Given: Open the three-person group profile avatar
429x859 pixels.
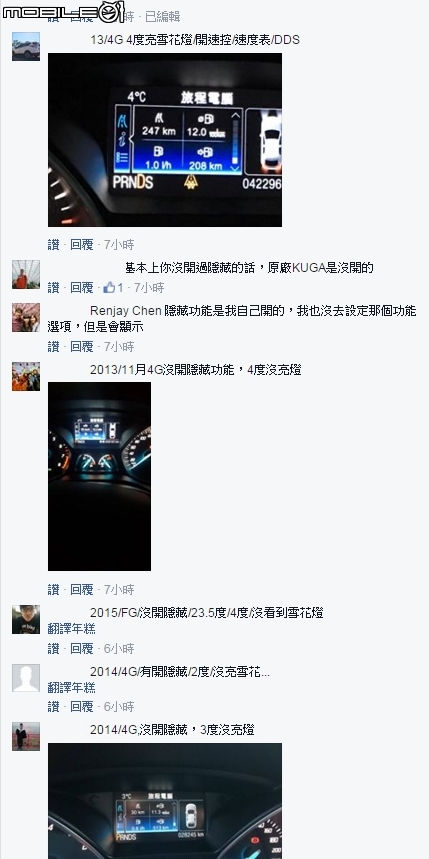Looking at the screenshot, I should (26, 317).
